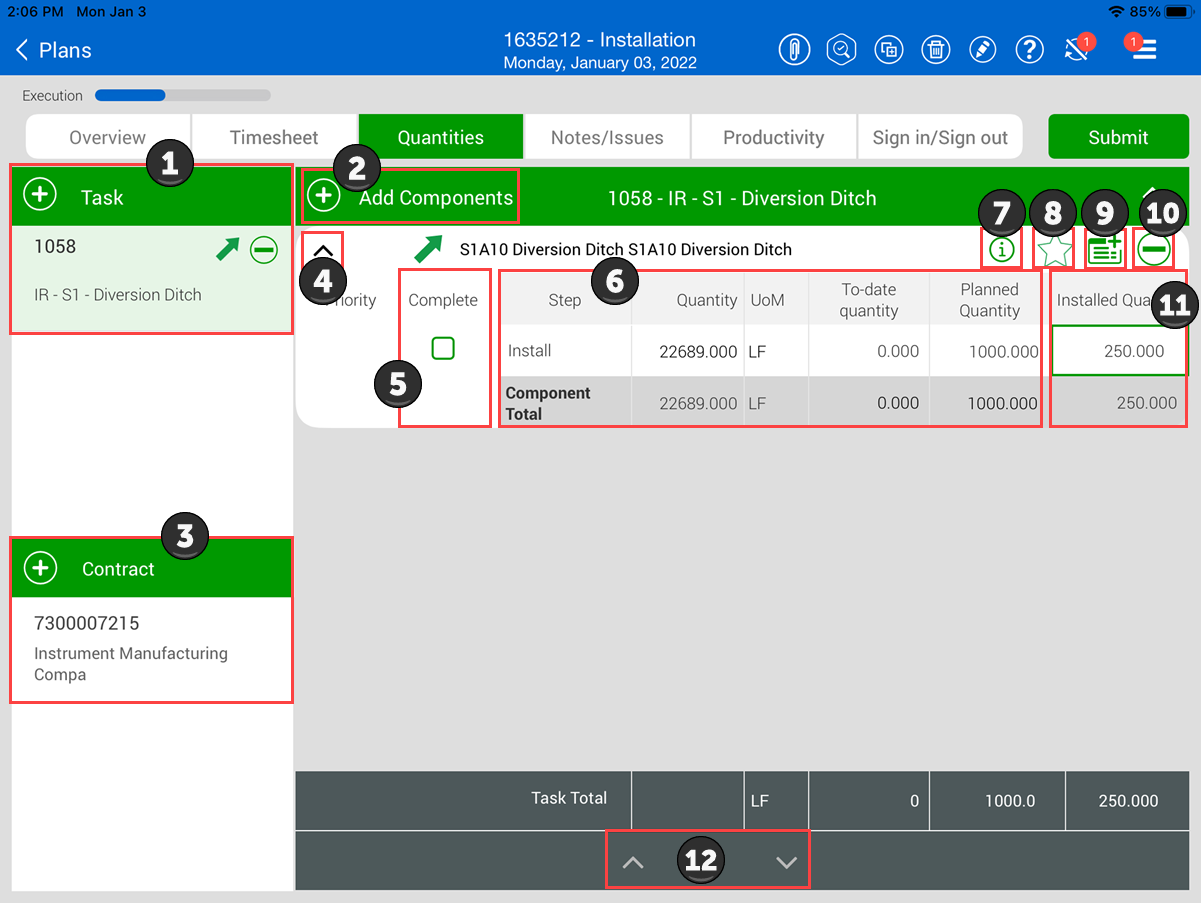Mark S1A10 Diversion Ditch as favorite star
The width and height of the screenshot is (1201, 903).
point(1054,250)
